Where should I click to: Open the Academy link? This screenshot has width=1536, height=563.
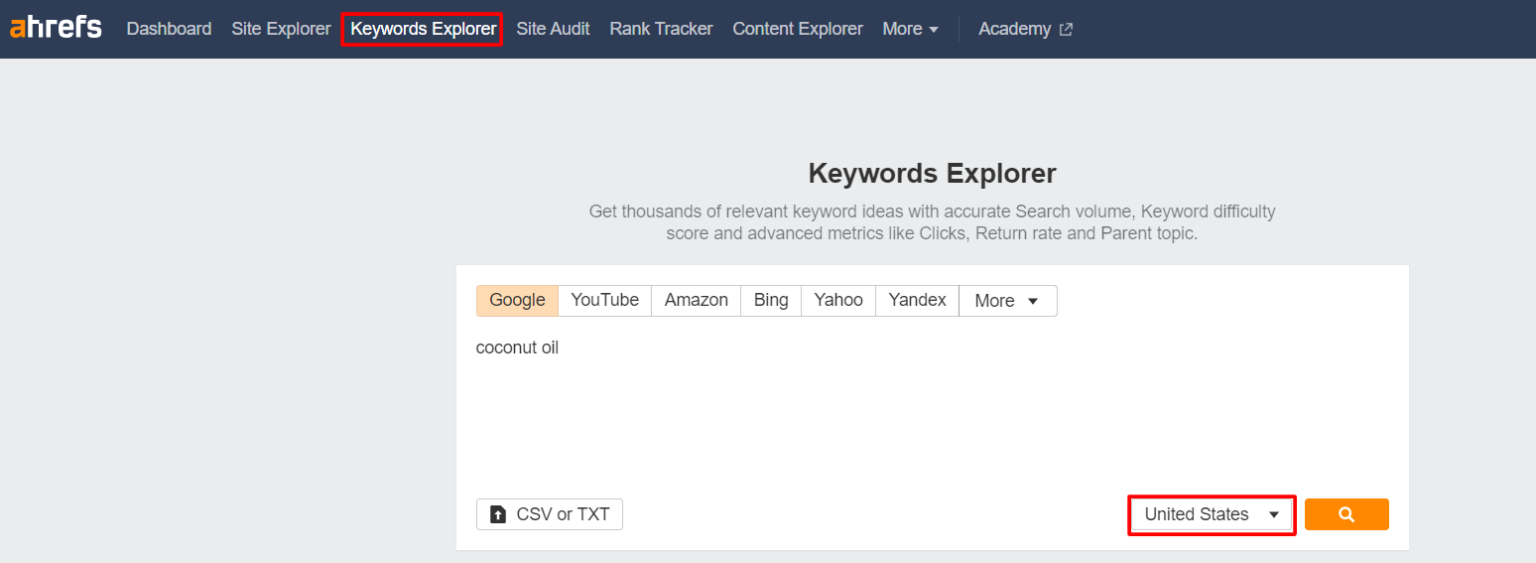pos(1014,29)
